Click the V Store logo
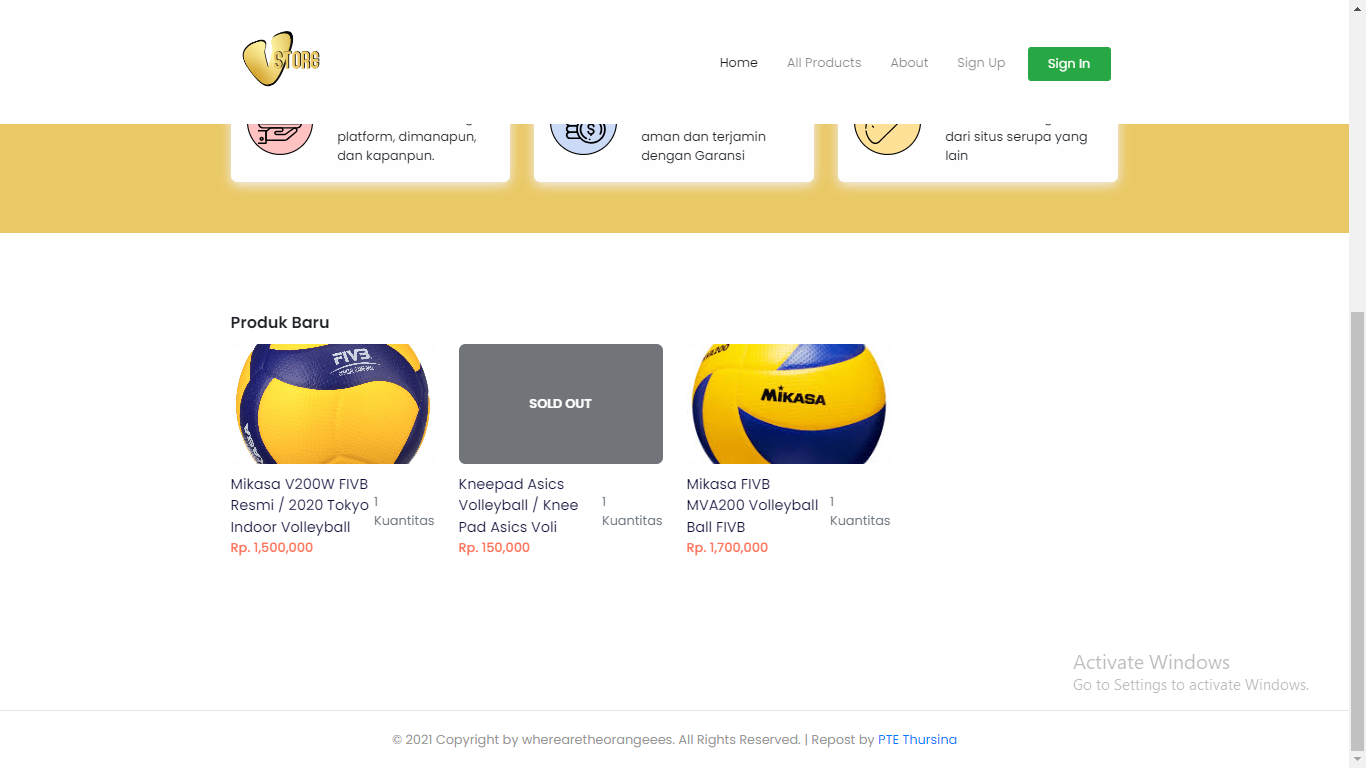1366x768 pixels. [281, 59]
